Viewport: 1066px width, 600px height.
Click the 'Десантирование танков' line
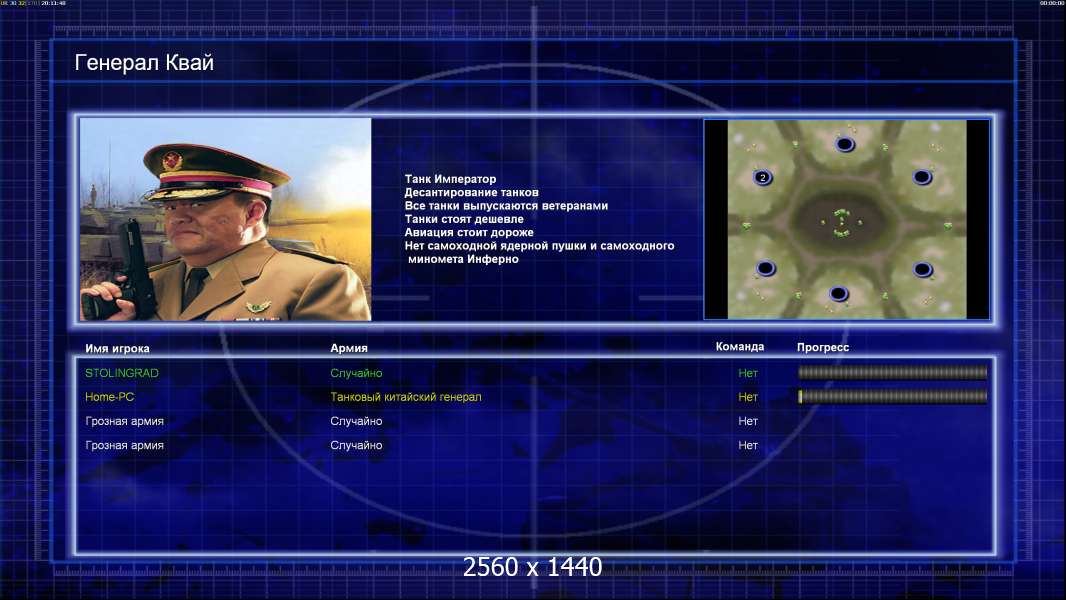click(x=471, y=192)
